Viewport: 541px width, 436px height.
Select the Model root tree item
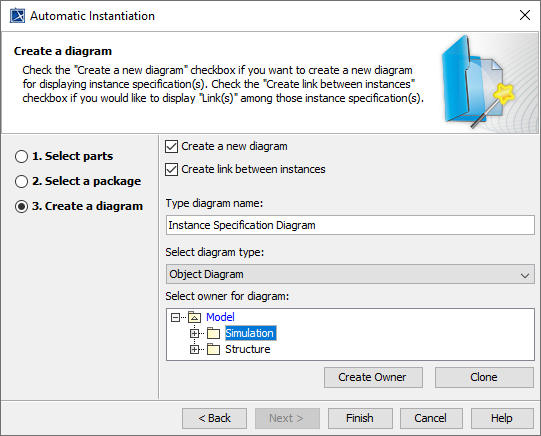pyautogui.click(x=220, y=317)
